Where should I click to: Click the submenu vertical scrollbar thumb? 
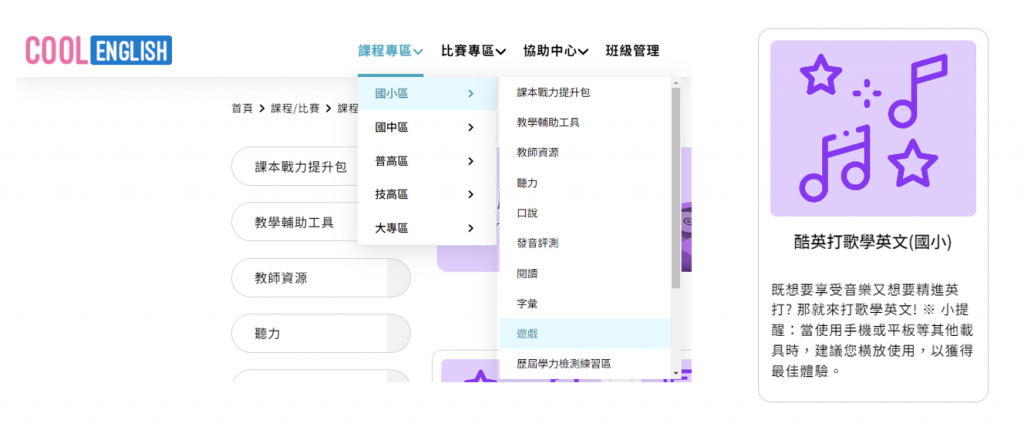click(675, 188)
